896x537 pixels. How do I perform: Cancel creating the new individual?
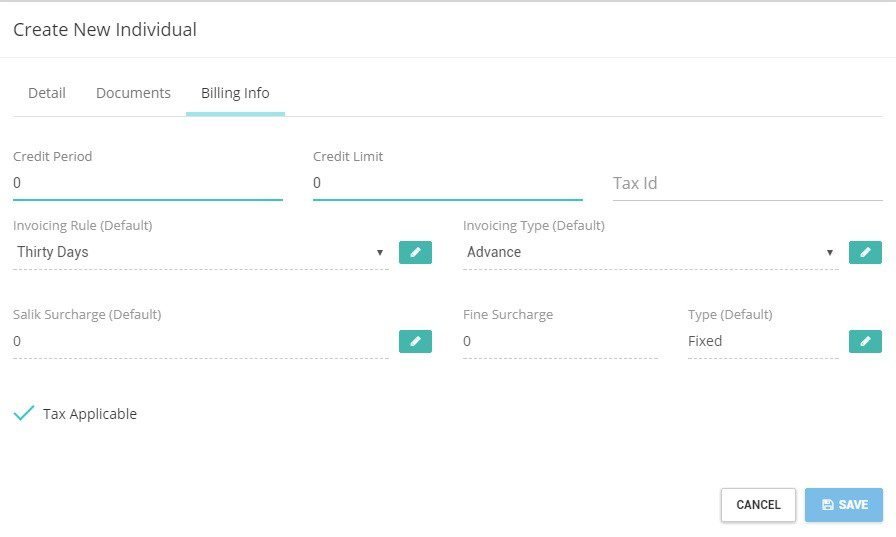tap(758, 505)
